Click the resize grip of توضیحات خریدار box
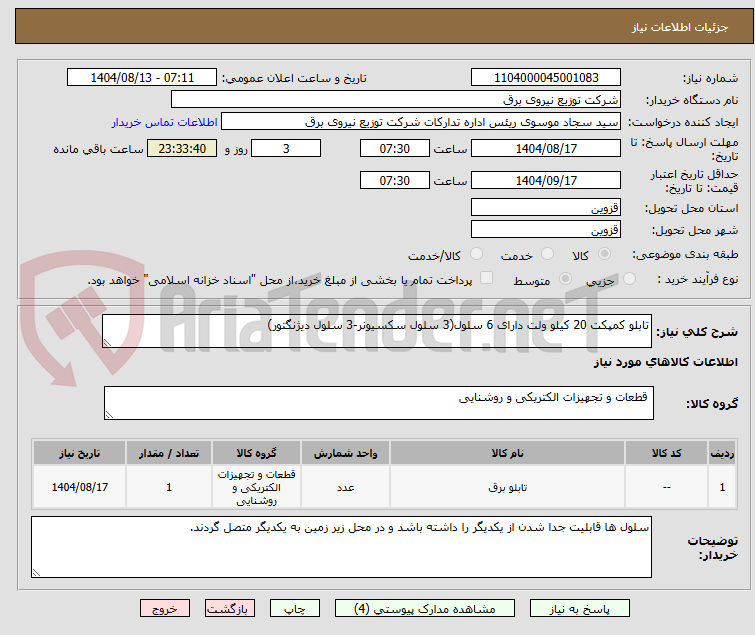Viewport: 755px width, 635px height. 37,572
